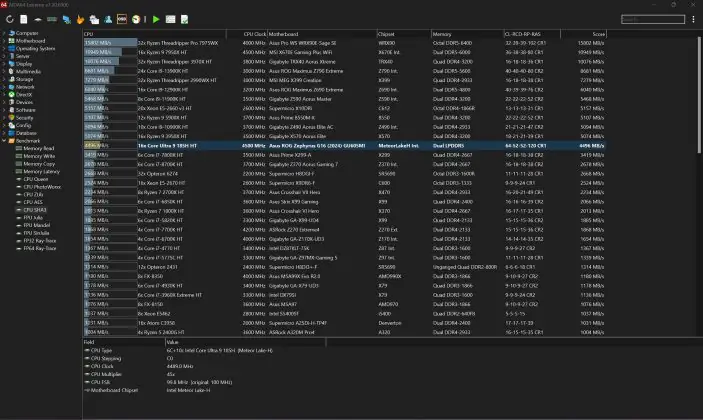The image size is (703, 420).
Task: Select the Asus ROG Maximus Z790 Extreme row
Action: tap(344, 71)
